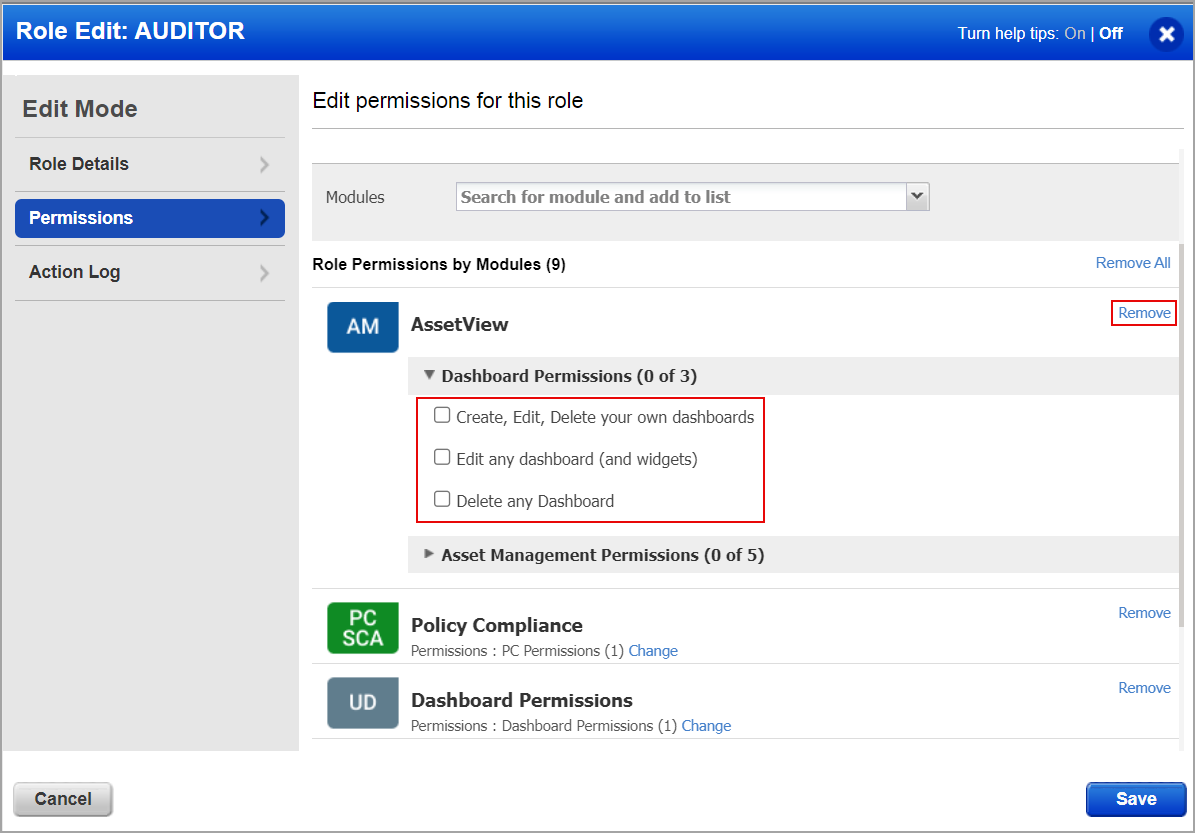Click the 'Modules' field label
The height and width of the screenshot is (833, 1195).
click(355, 197)
